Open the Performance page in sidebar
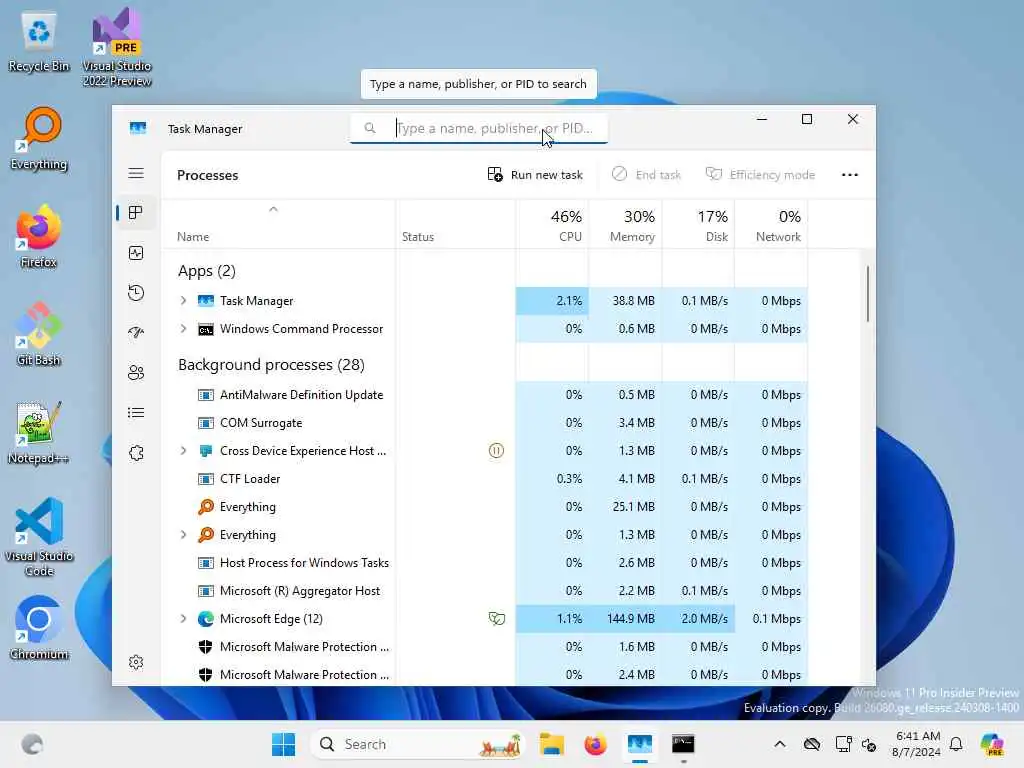Image resolution: width=1024 pixels, height=768 pixels. click(136, 253)
